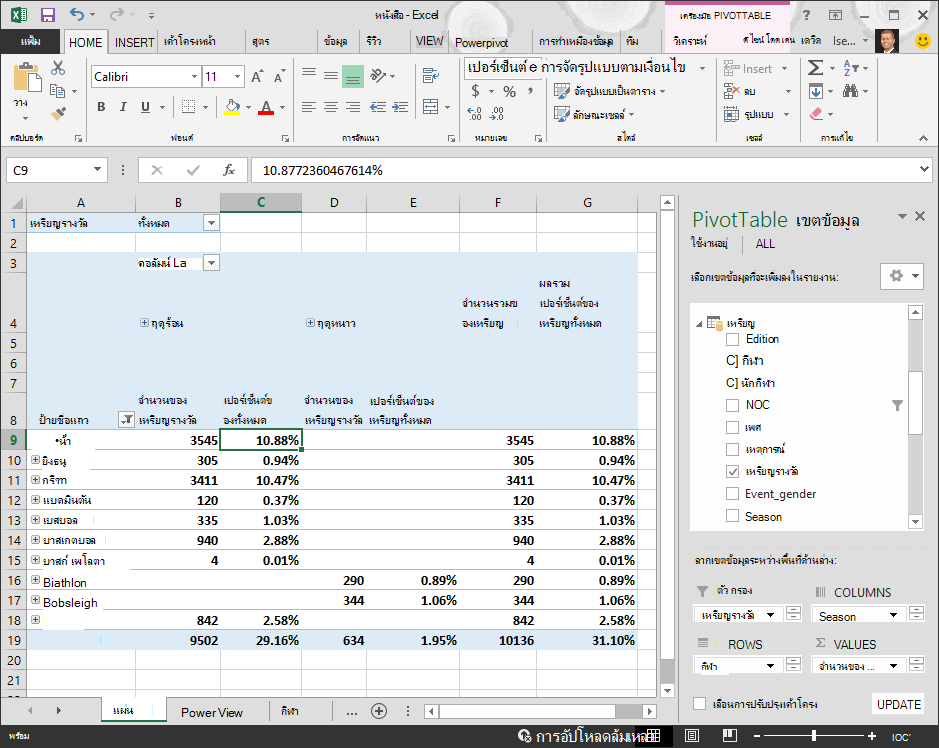Click the UPDATE button
939x748 pixels.
tap(898, 704)
